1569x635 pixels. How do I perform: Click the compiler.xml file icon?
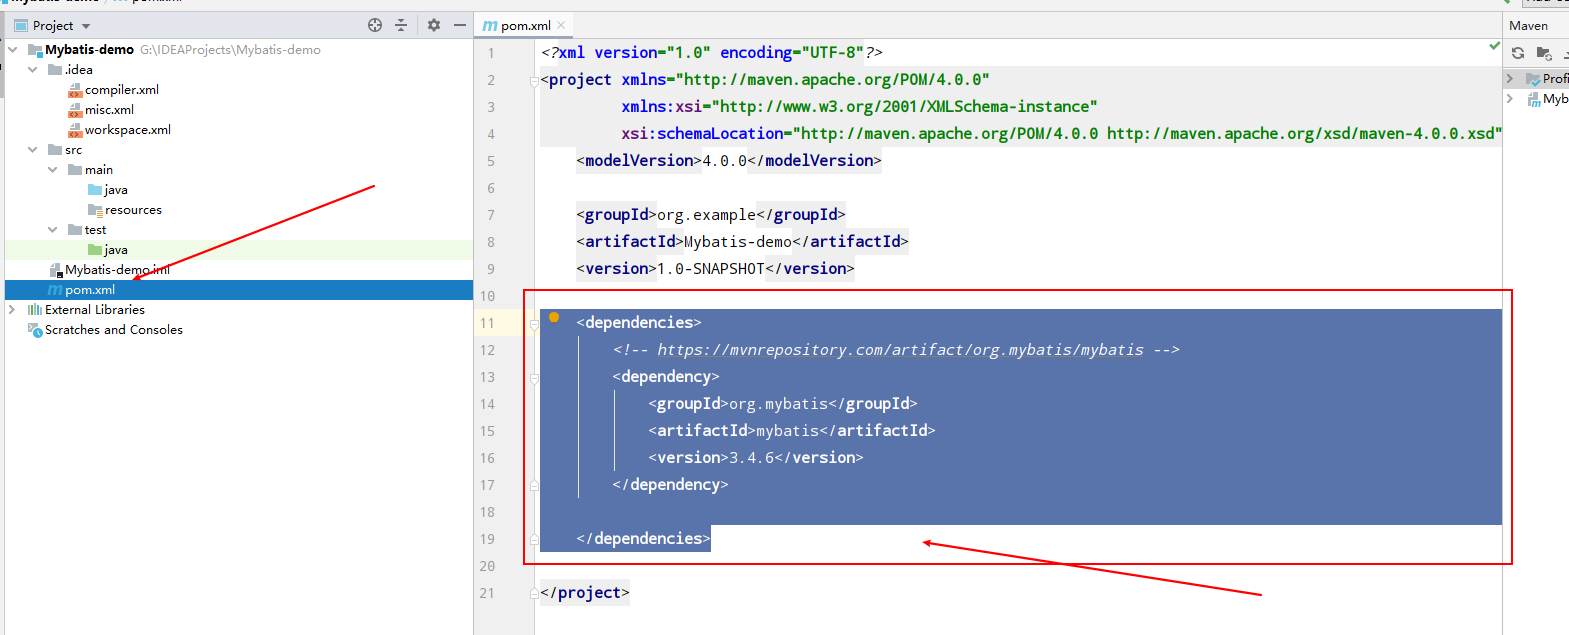(x=75, y=90)
